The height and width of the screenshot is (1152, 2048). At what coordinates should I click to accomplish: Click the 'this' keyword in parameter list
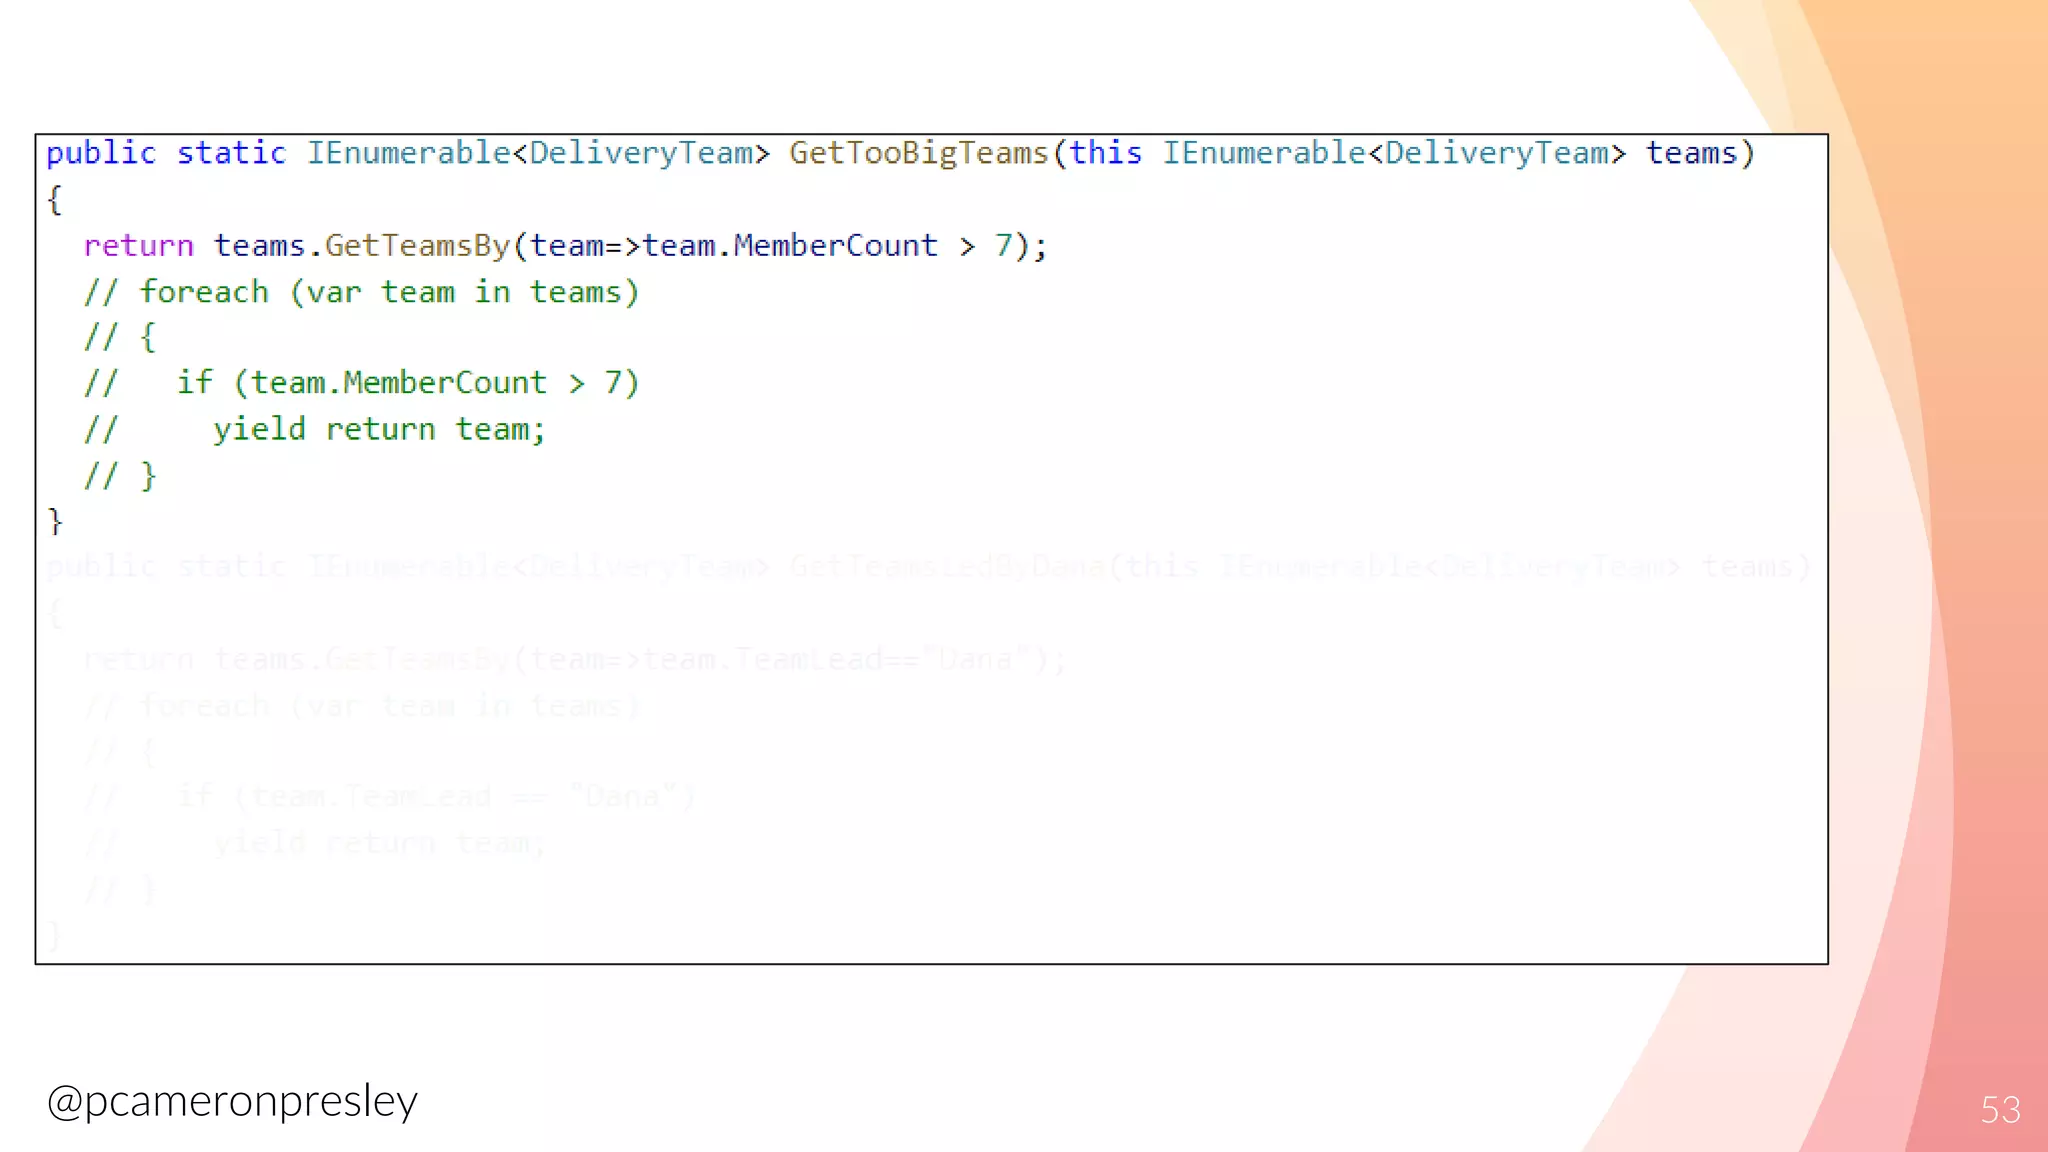point(1105,153)
